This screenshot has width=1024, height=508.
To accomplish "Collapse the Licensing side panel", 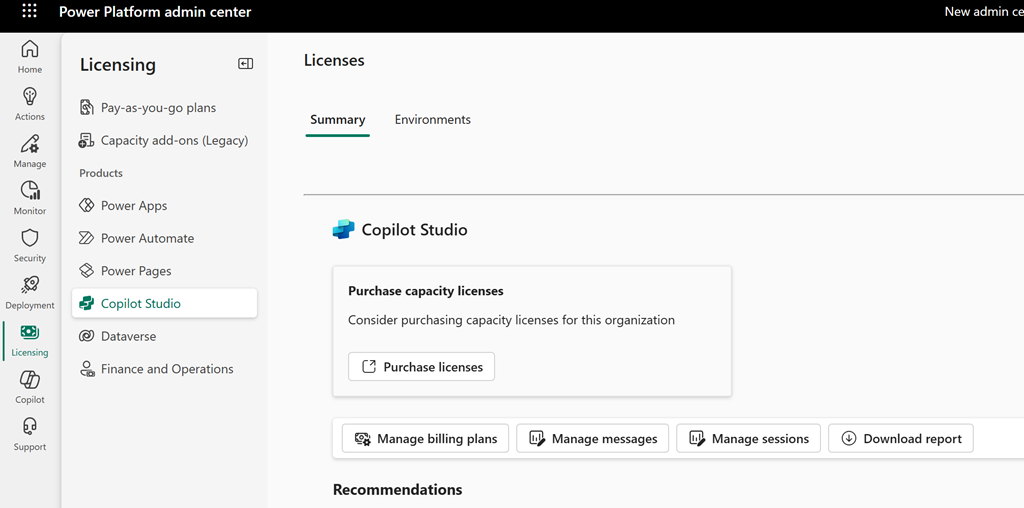I will (245, 64).
